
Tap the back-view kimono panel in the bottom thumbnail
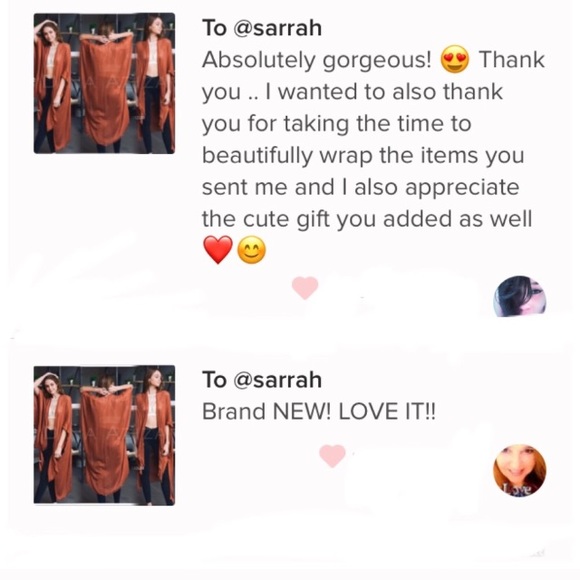[106, 435]
